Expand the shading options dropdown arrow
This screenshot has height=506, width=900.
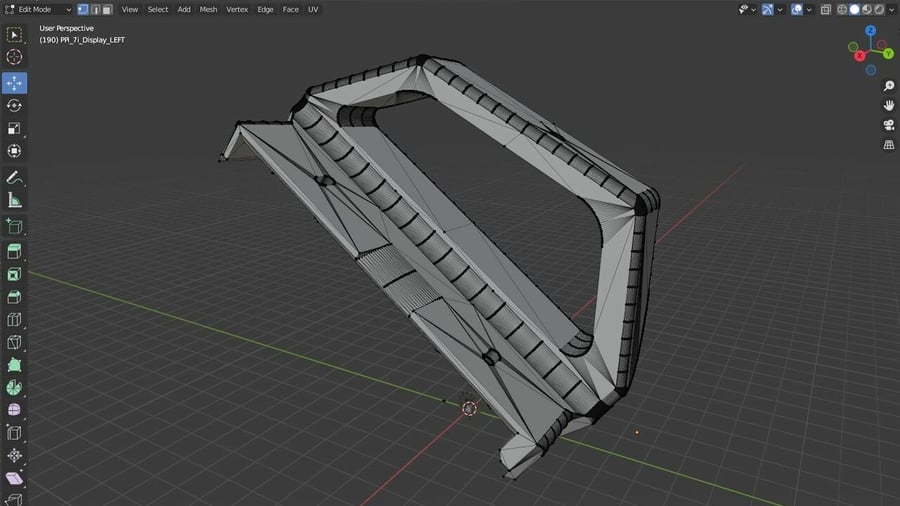(892, 9)
